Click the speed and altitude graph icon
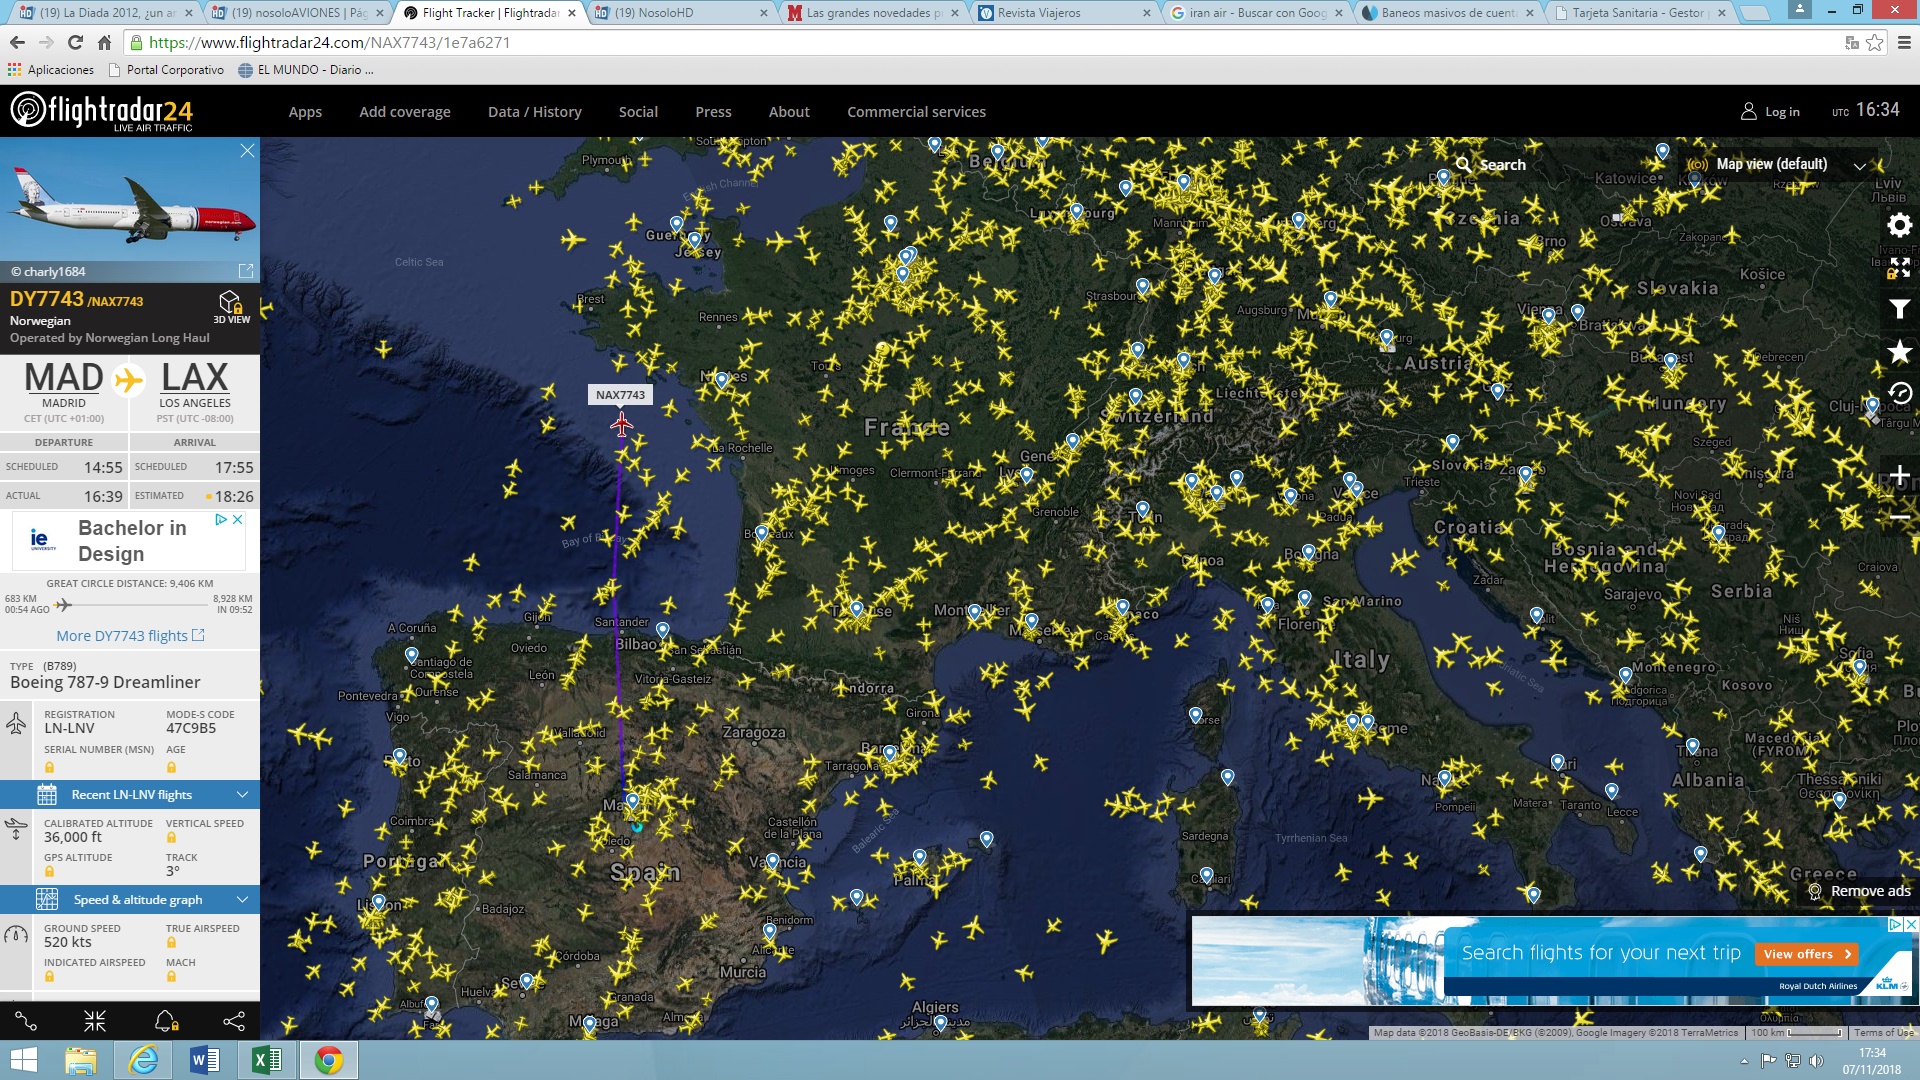Viewport: 1920px width, 1080px height. click(x=47, y=899)
